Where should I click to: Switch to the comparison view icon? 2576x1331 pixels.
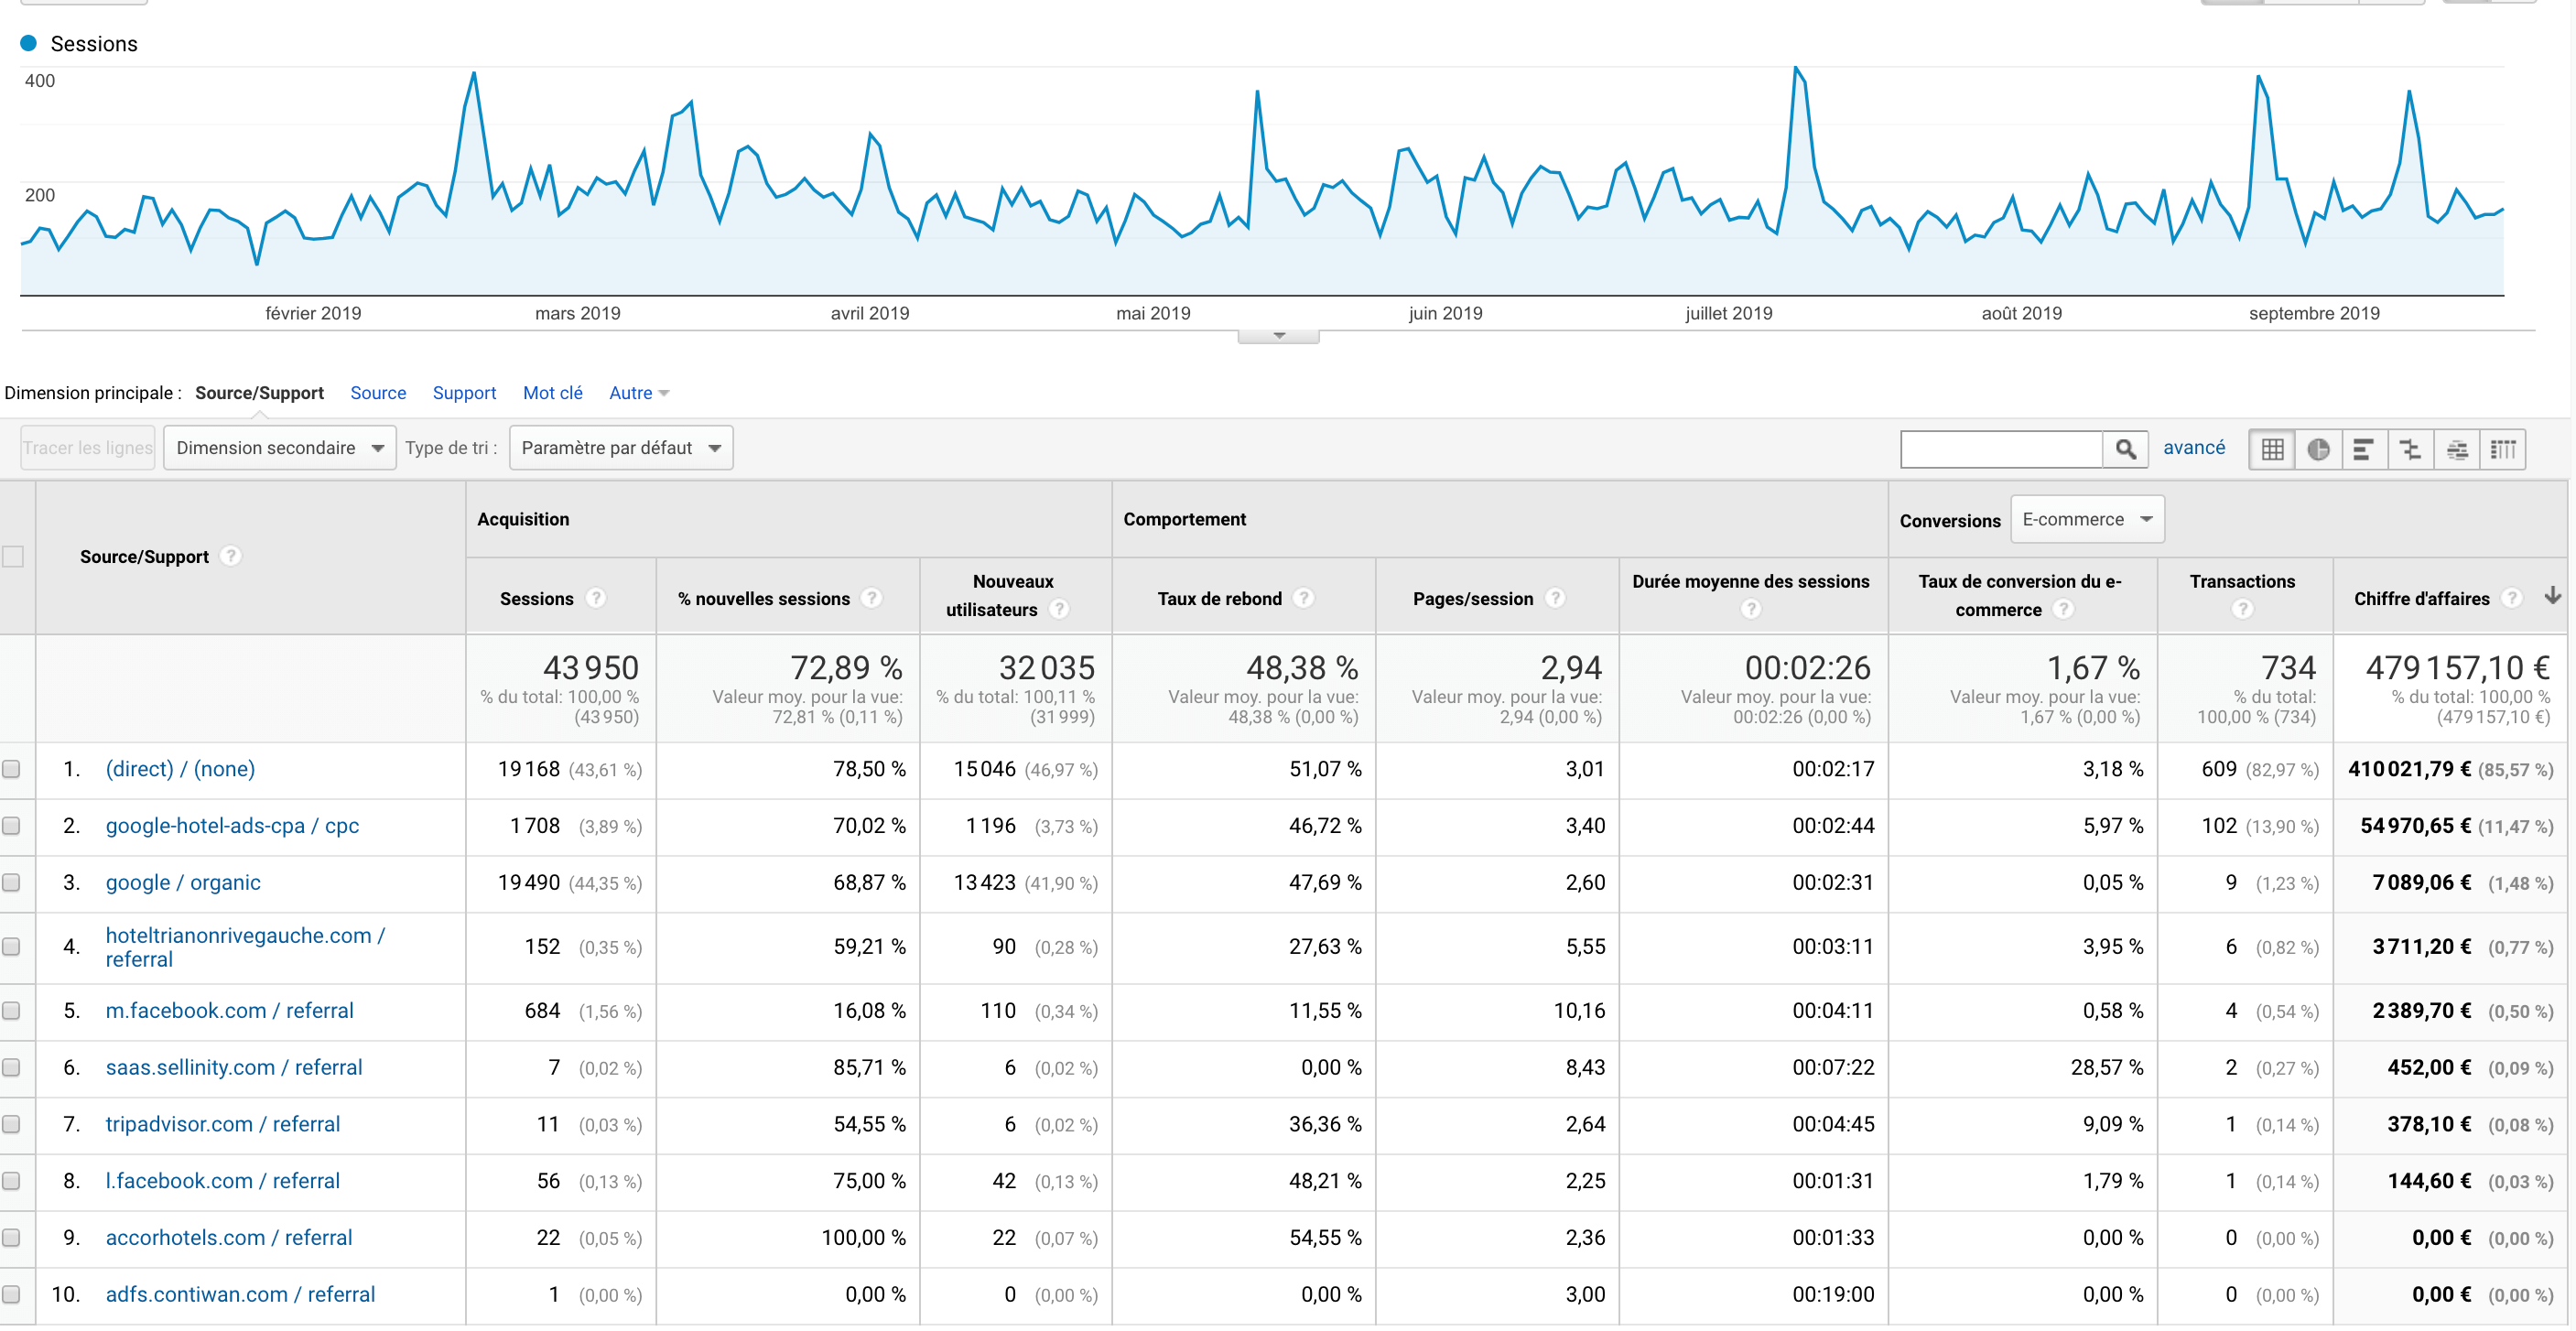pos(2410,449)
